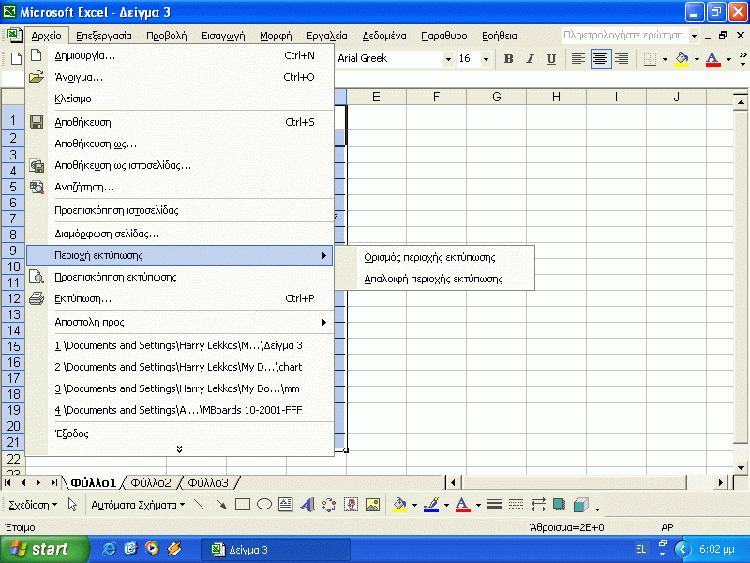
Task: Apply the red font color
Action: click(713, 59)
